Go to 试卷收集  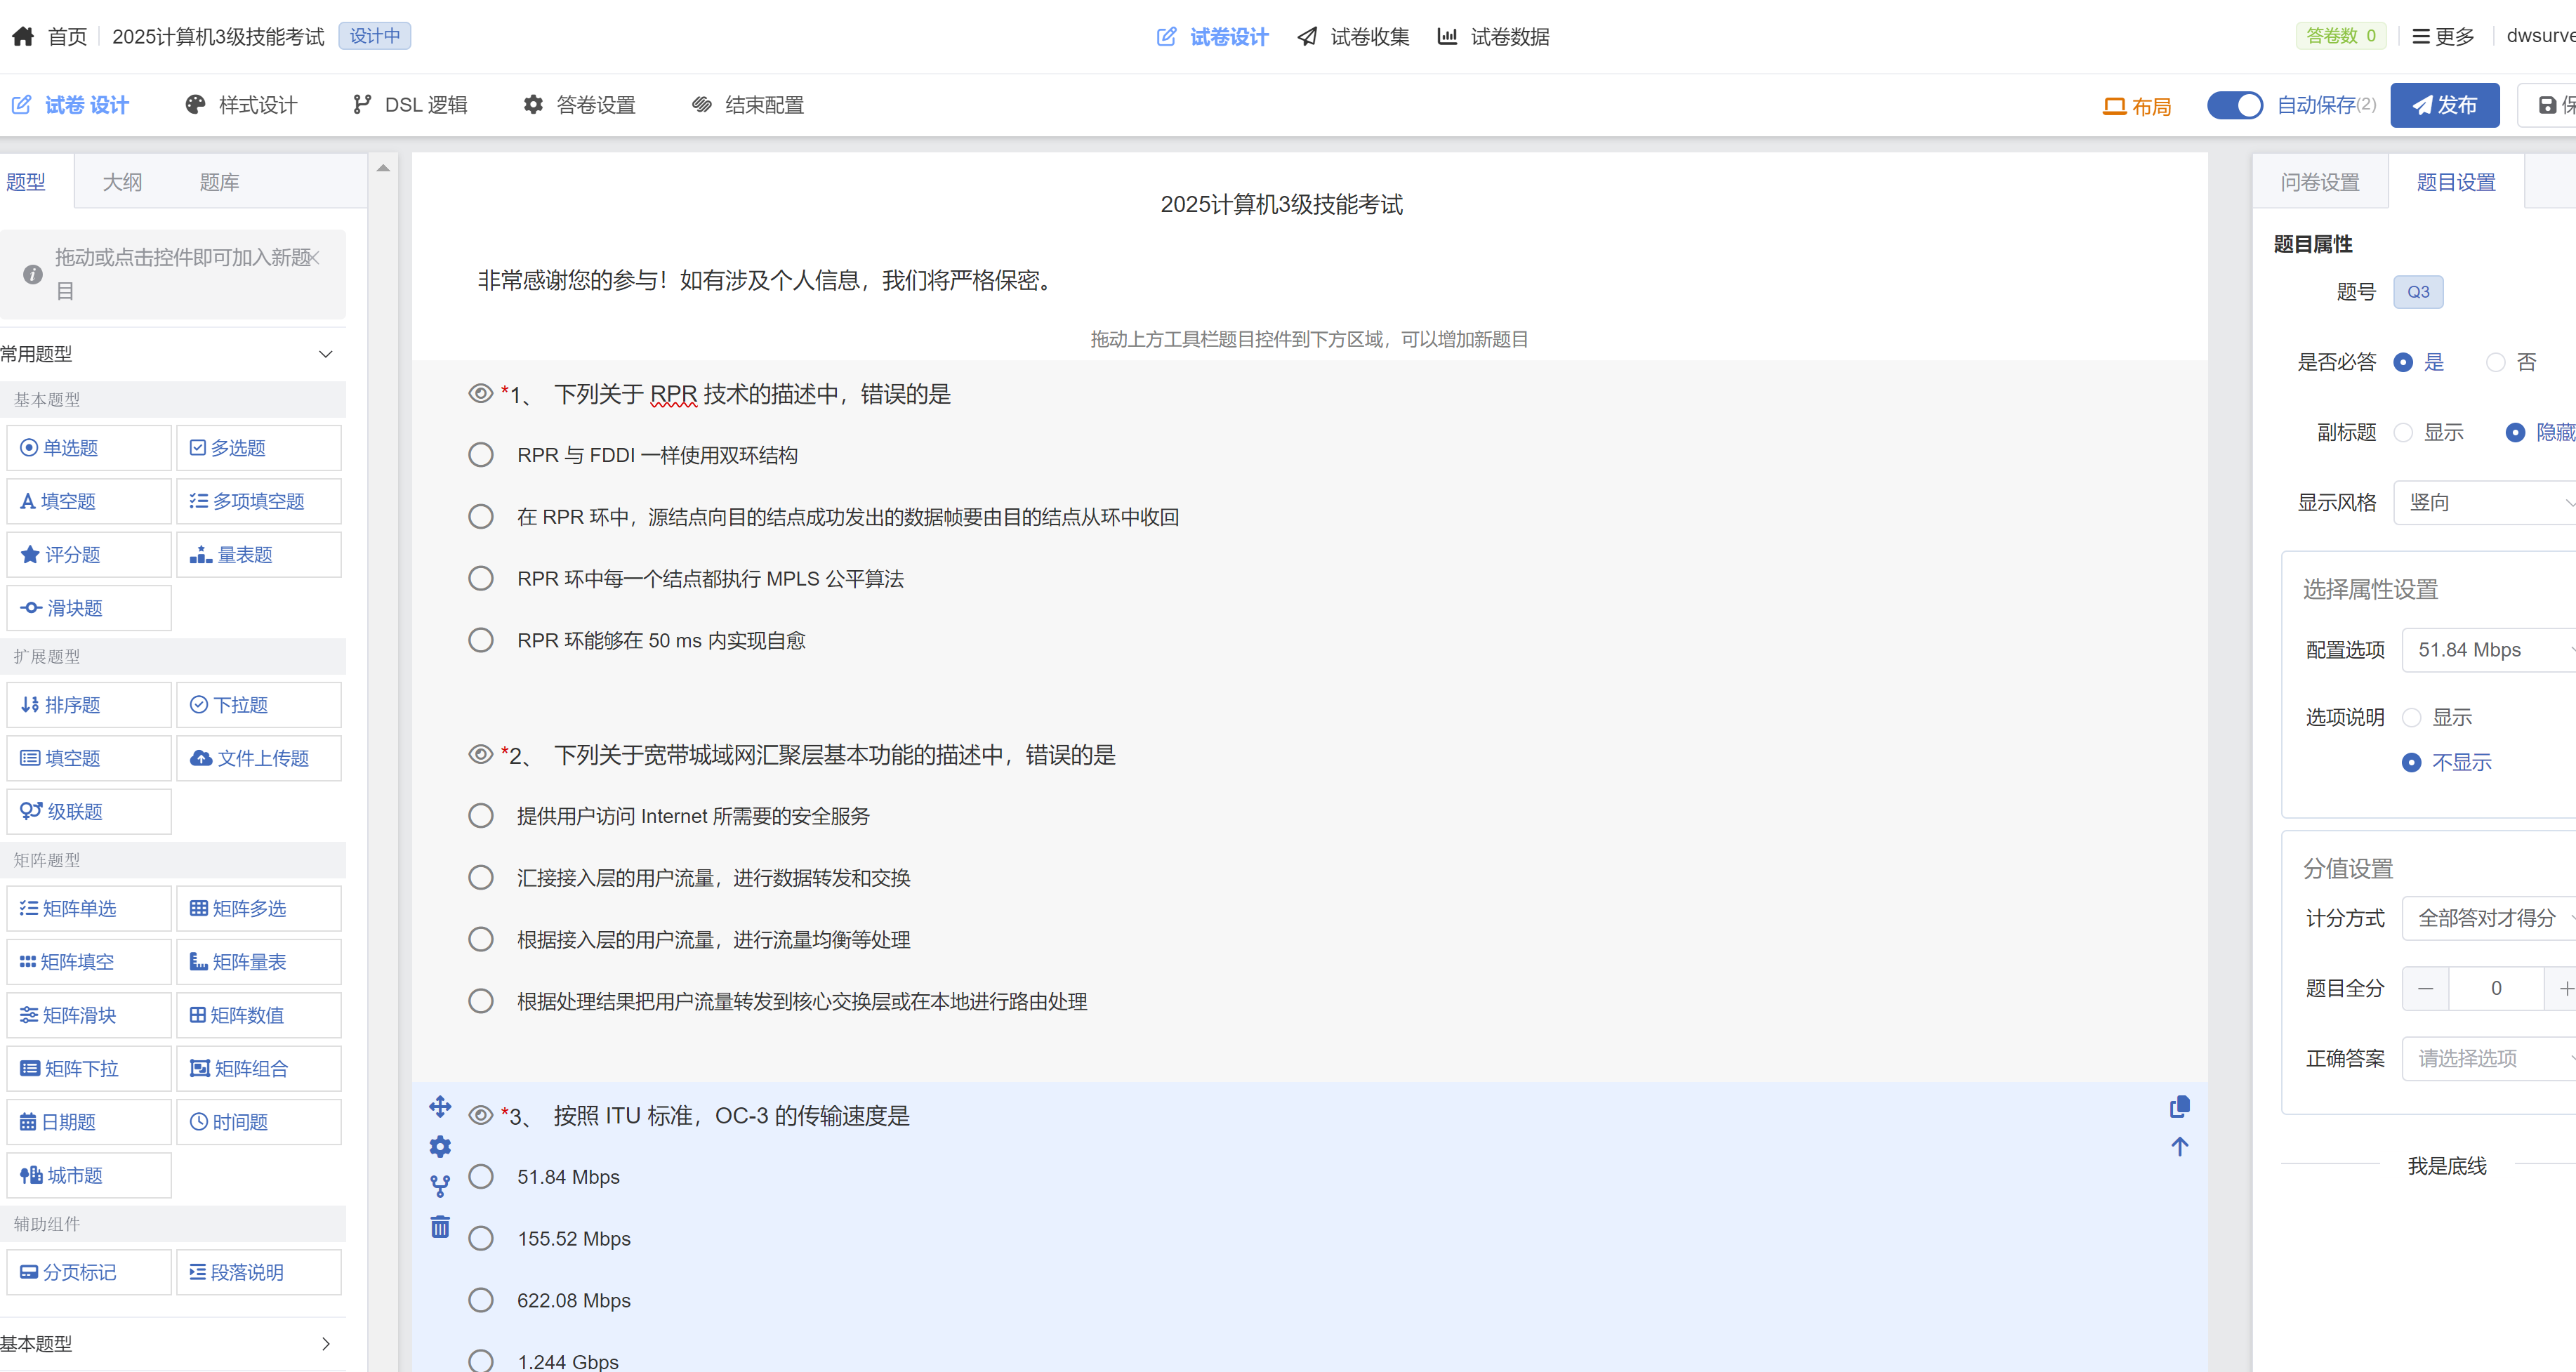(x=1353, y=37)
